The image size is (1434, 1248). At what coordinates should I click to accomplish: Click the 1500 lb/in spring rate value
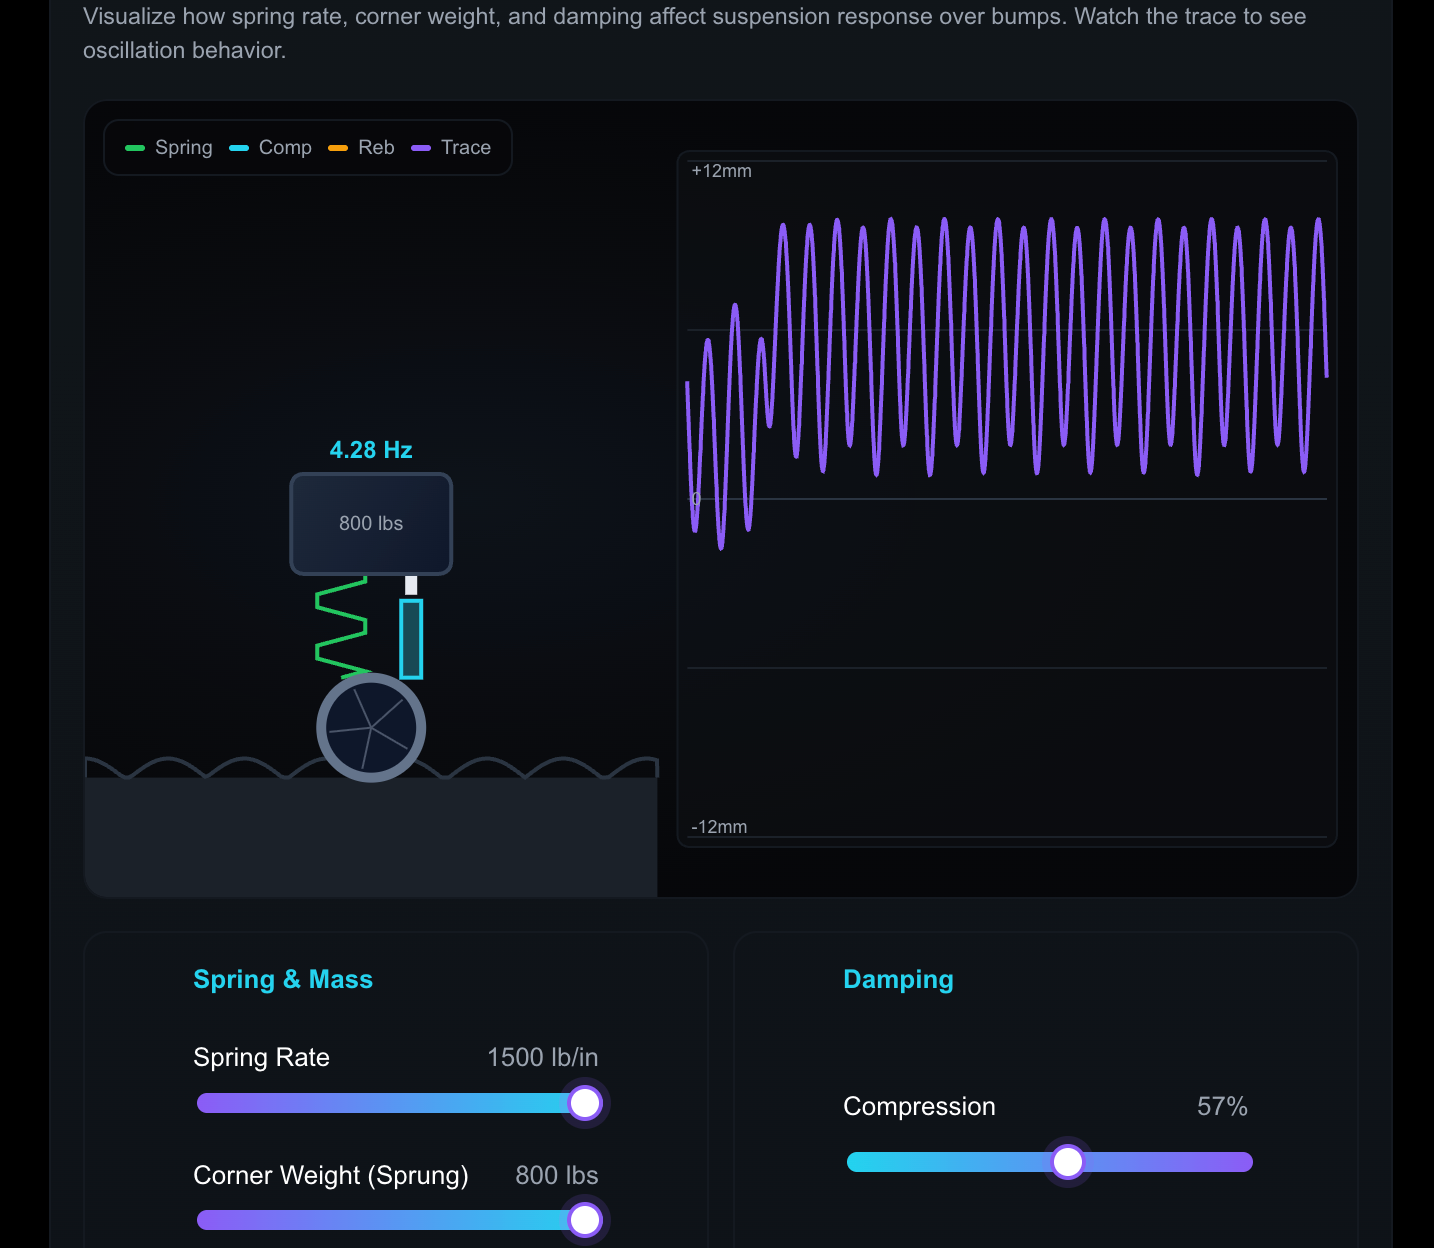542,1057
